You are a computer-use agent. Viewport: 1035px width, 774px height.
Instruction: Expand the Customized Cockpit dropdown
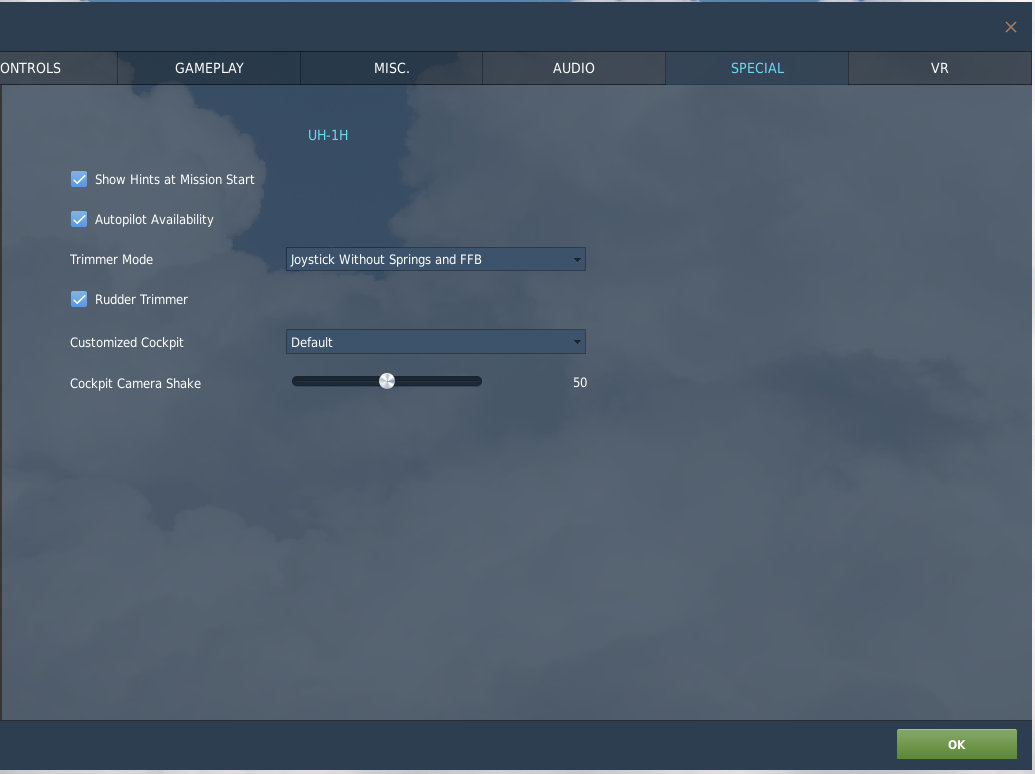pos(436,342)
